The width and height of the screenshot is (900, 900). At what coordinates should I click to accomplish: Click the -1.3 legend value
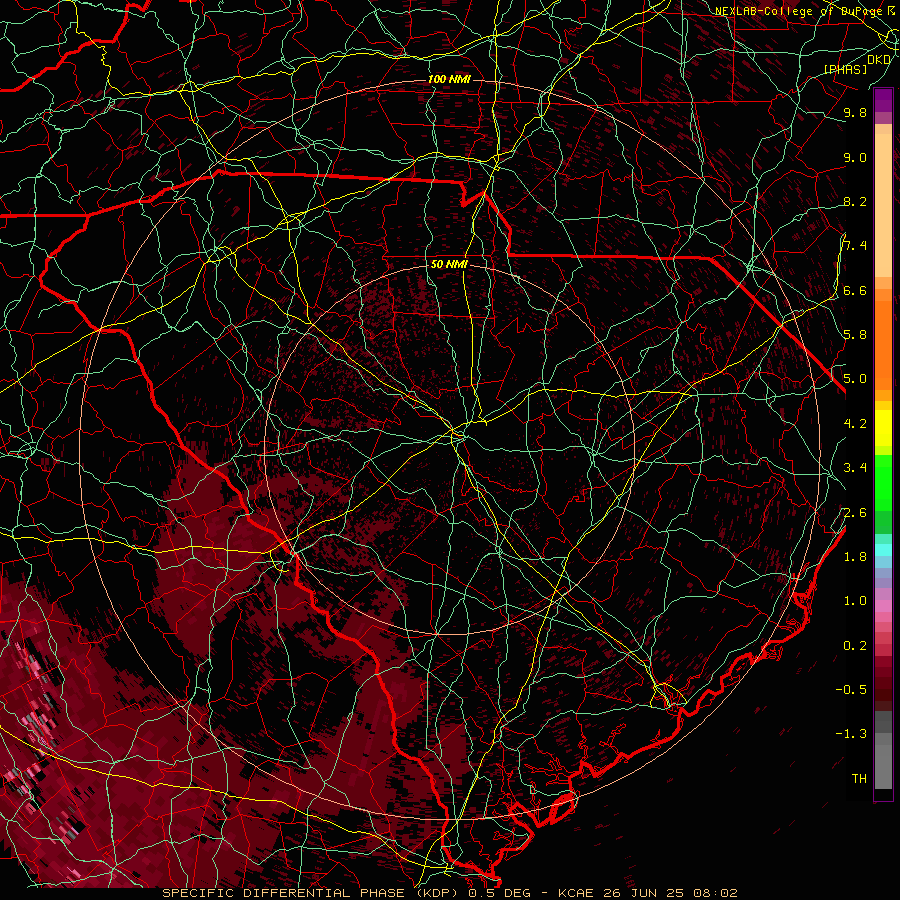pyautogui.click(x=851, y=734)
